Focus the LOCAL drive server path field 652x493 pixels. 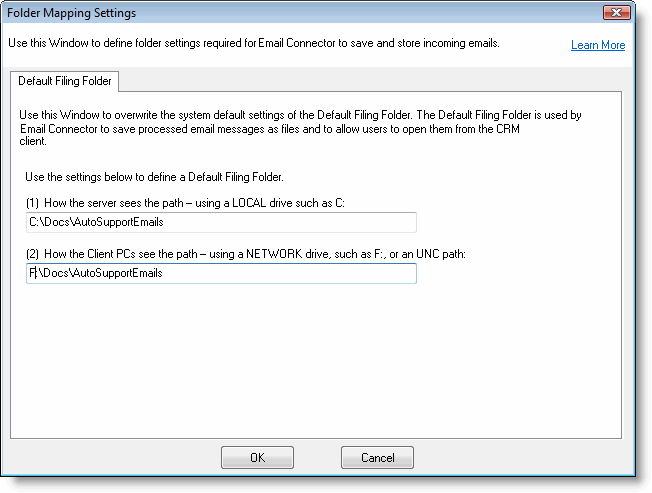point(220,222)
